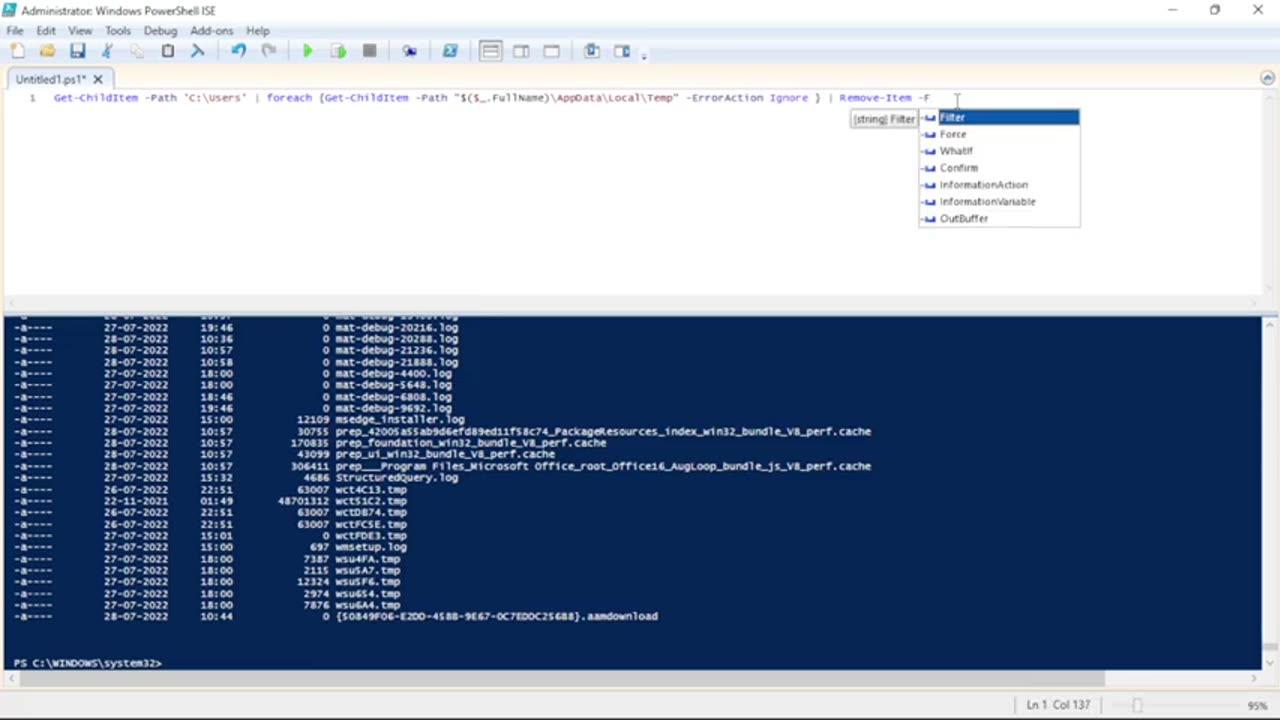
Task: Click the console pane horizontal scrollbar
Action: click(x=560, y=679)
